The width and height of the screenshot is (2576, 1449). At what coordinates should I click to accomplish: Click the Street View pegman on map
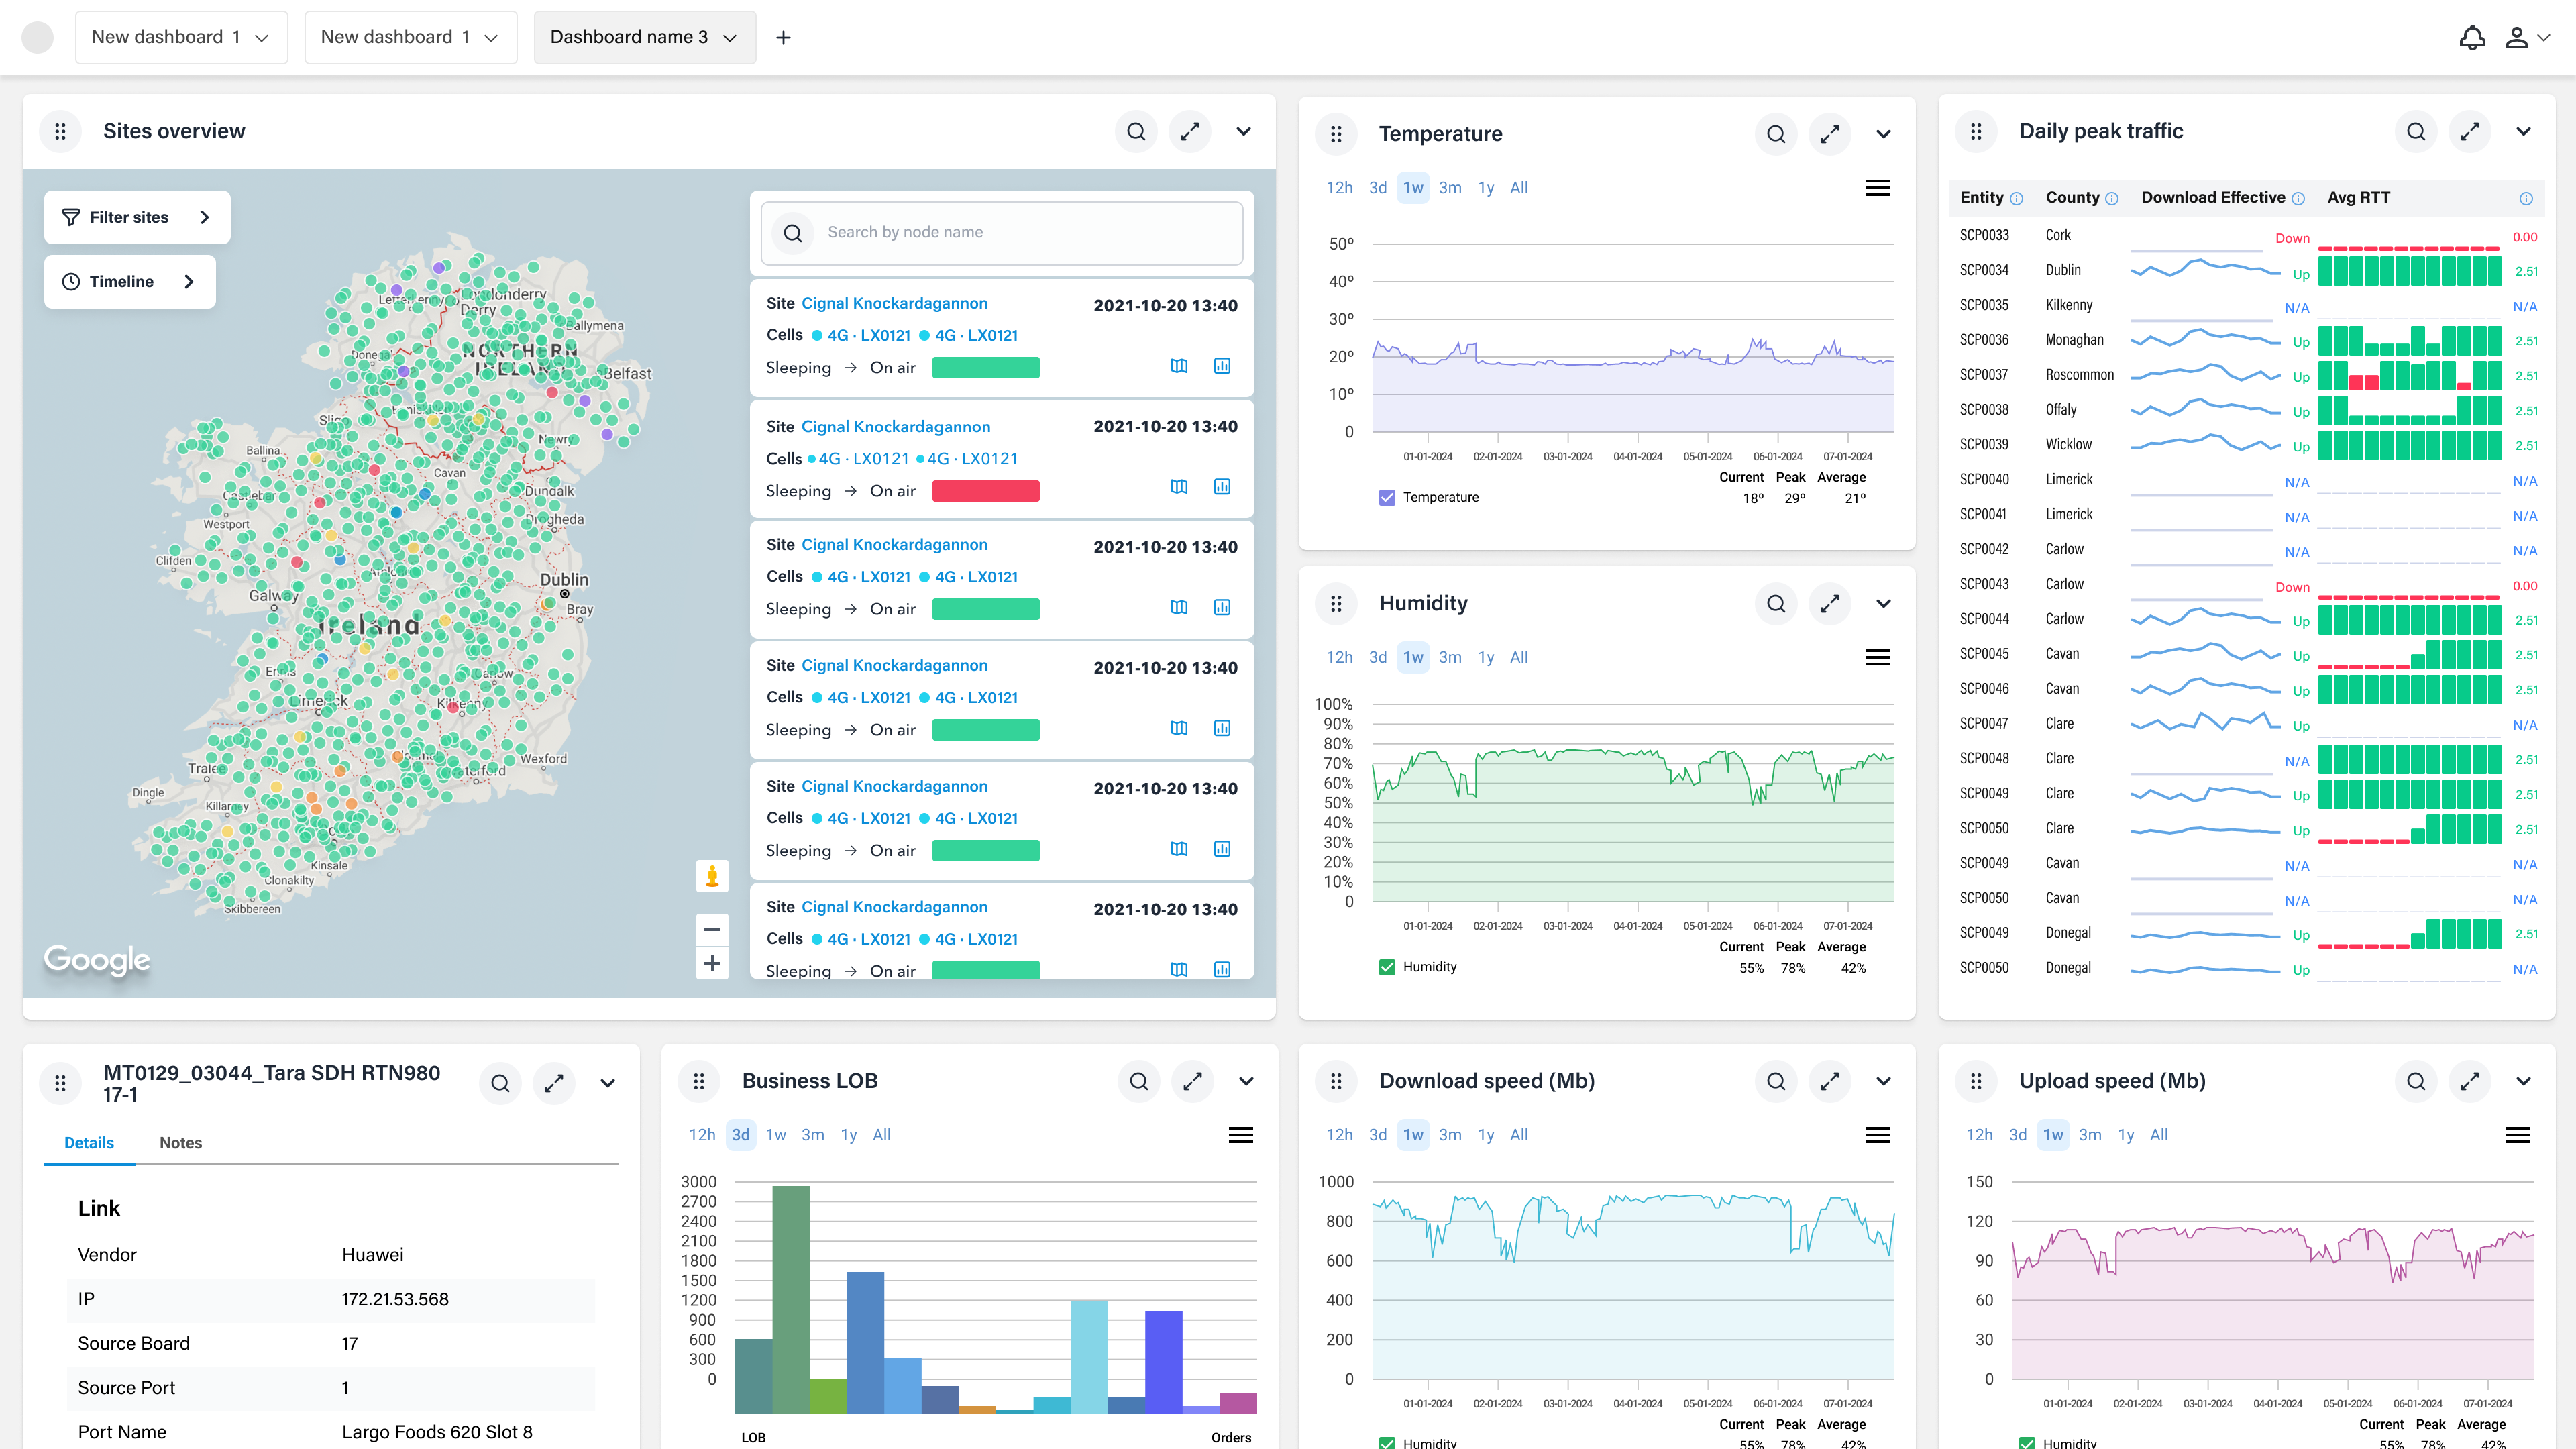[x=712, y=876]
